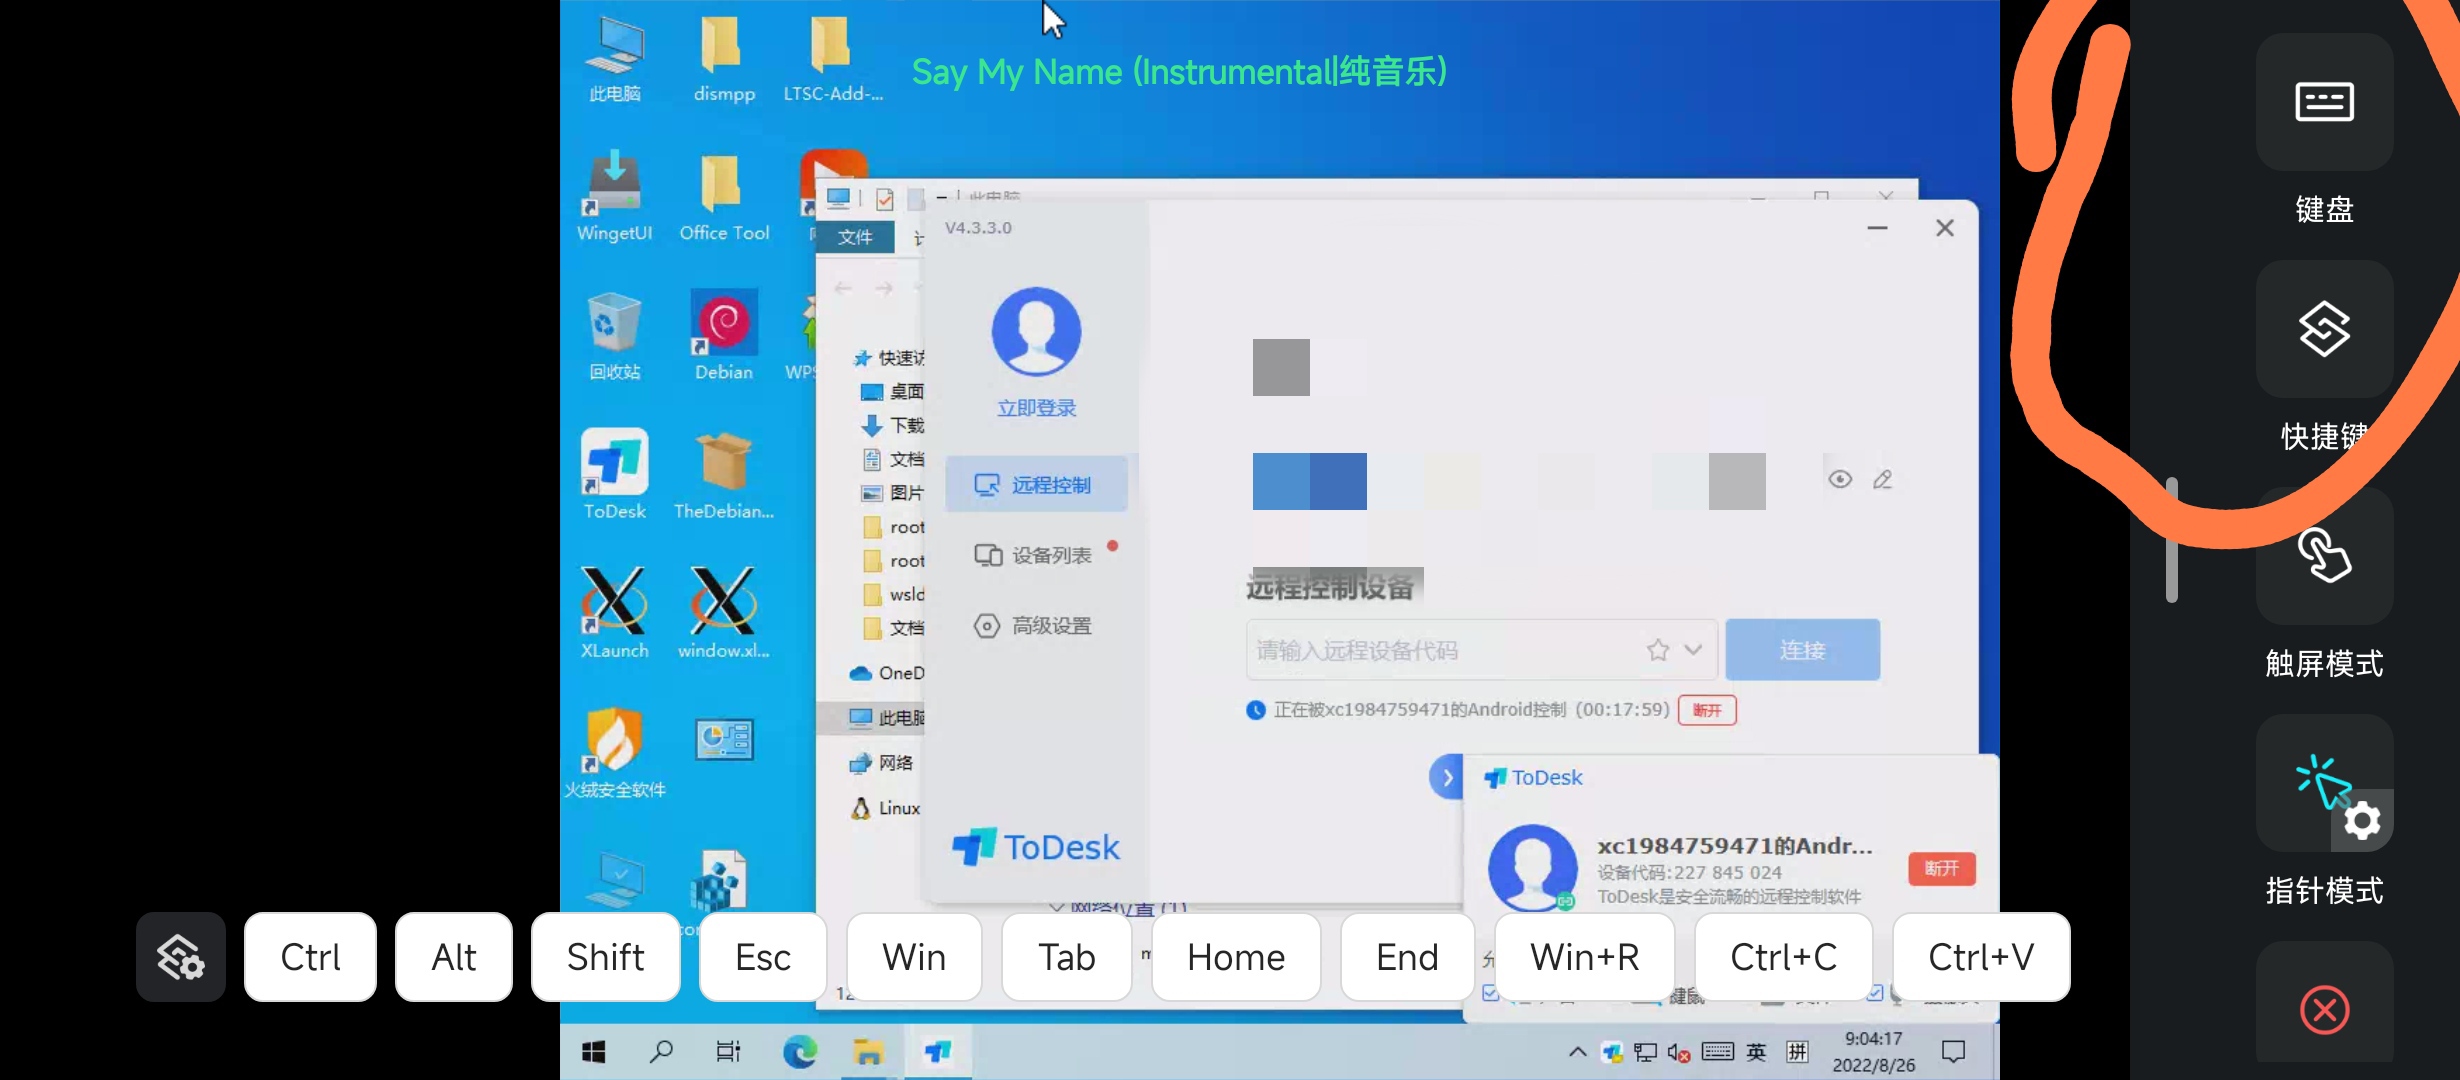Open the shortcut key settings icon
Viewport: 2460px width, 1080px height.
pyautogui.click(x=181, y=957)
